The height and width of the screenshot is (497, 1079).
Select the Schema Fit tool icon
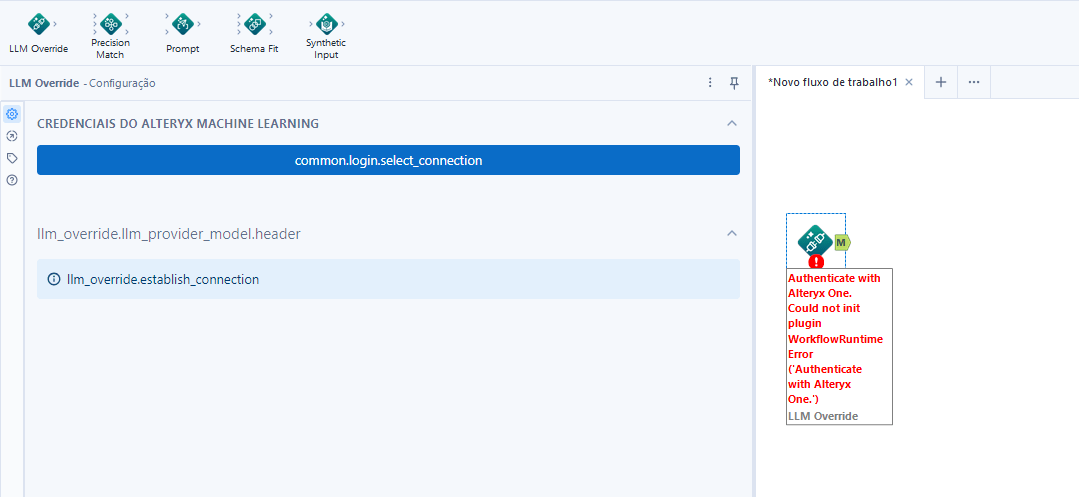click(x=254, y=24)
